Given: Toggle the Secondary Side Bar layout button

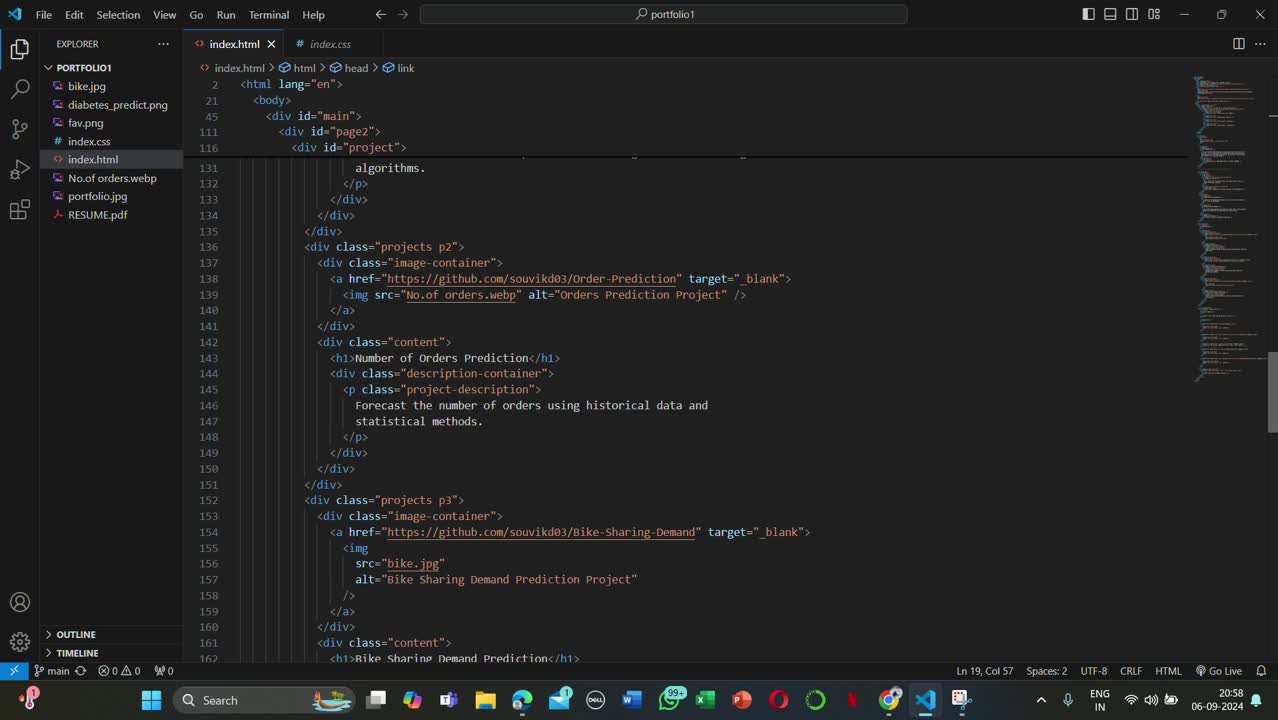Looking at the screenshot, I should pos(1132,14).
